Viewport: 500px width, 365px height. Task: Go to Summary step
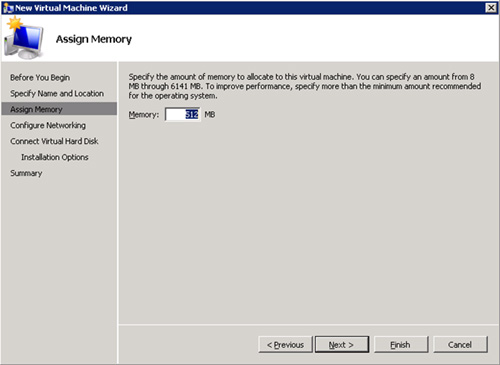click(26, 173)
